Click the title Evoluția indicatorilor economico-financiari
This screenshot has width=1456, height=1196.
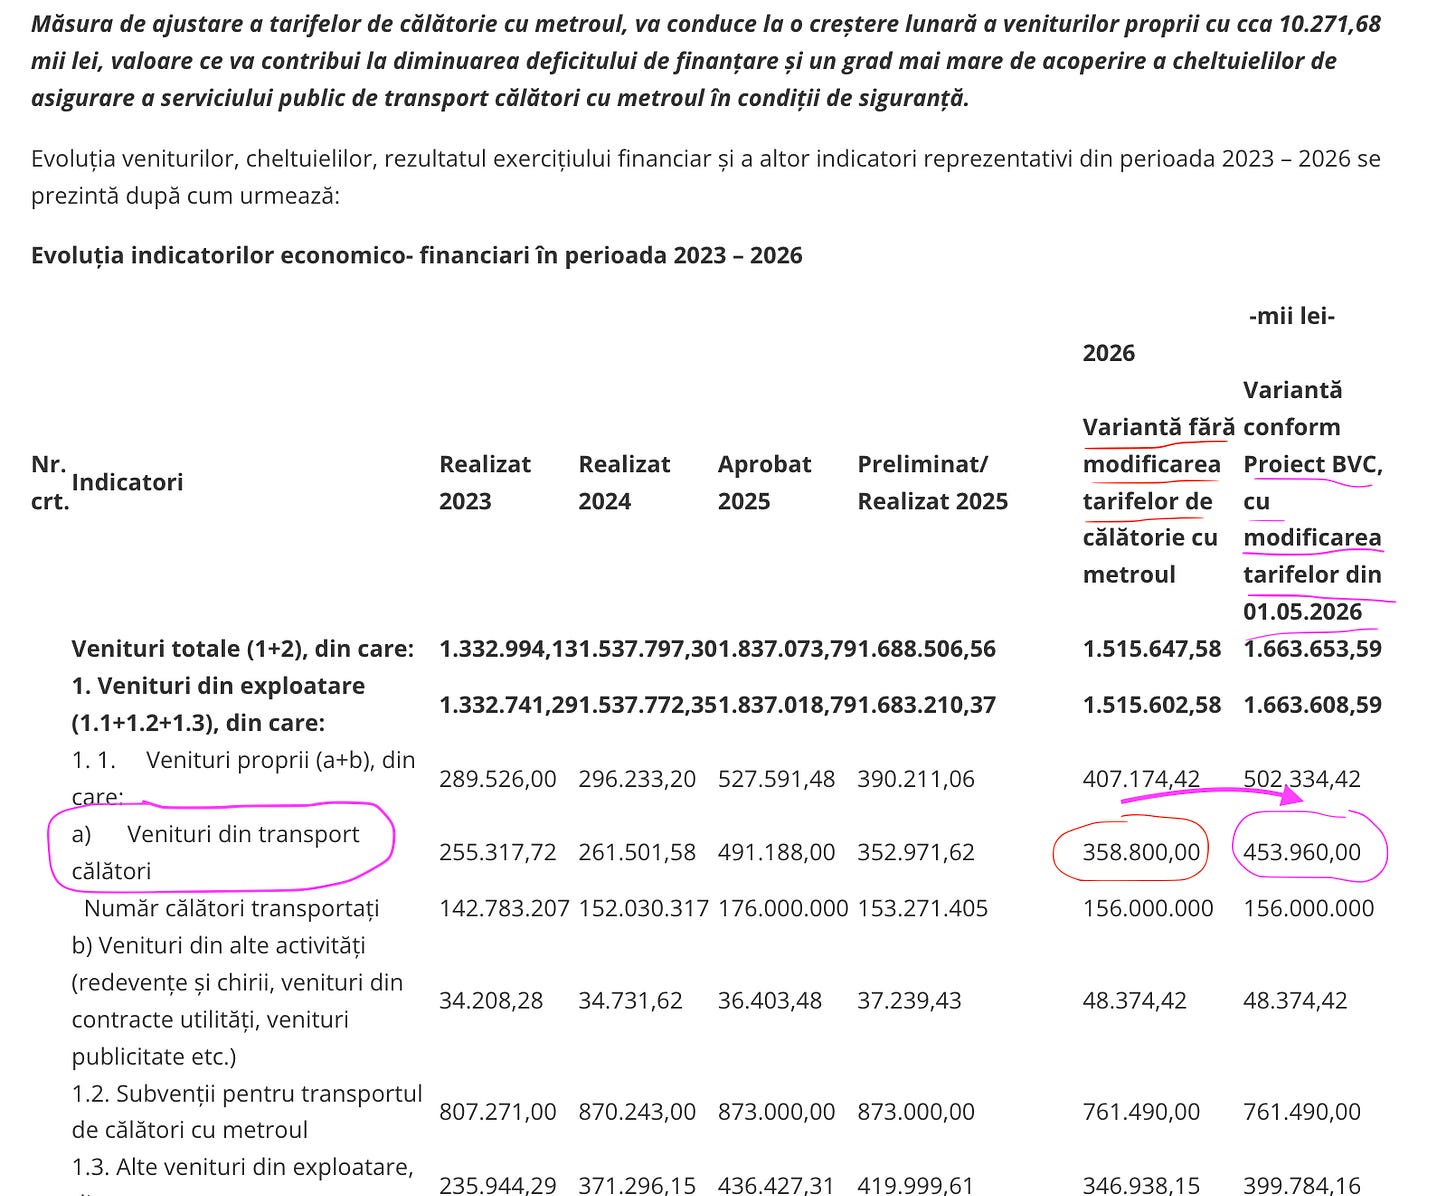pos(415,256)
